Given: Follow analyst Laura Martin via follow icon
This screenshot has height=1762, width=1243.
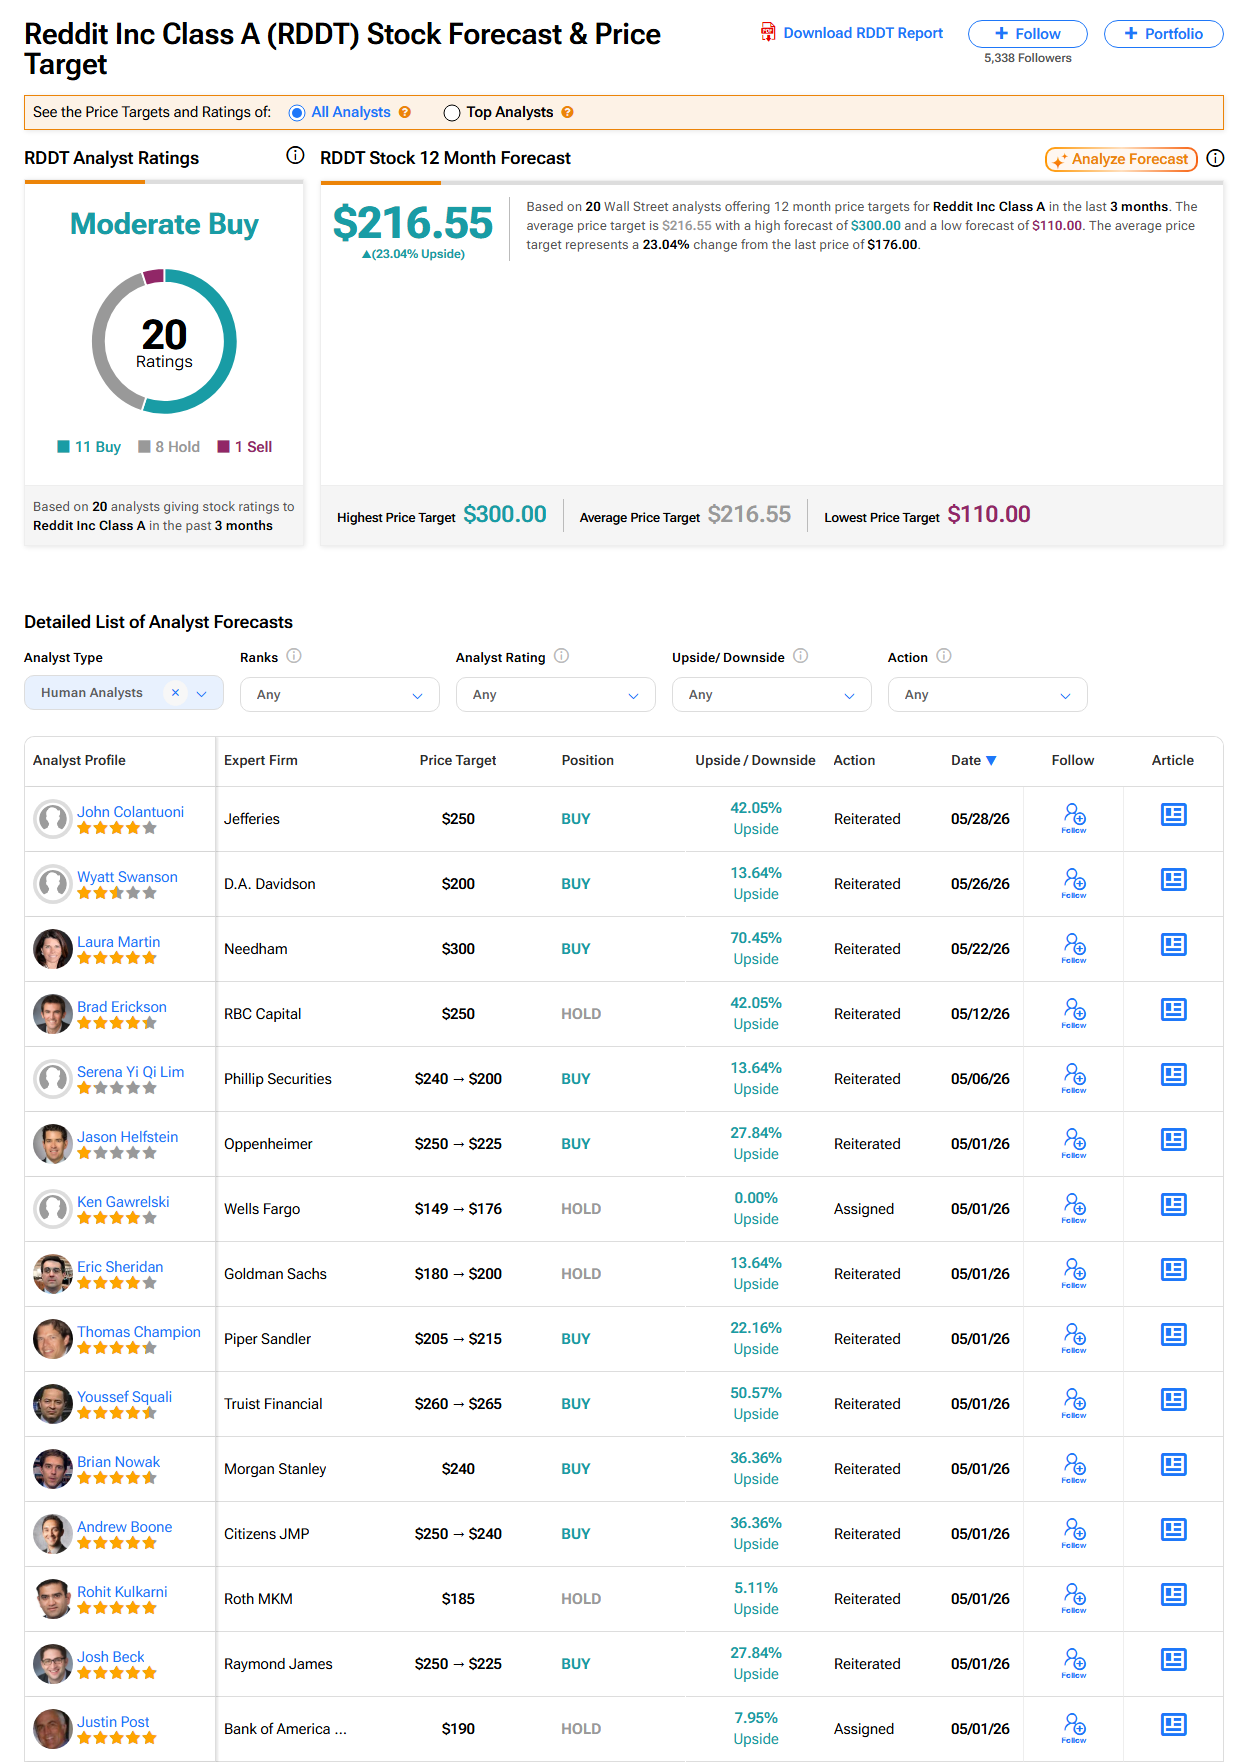Looking at the screenshot, I should click(x=1074, y=948).
